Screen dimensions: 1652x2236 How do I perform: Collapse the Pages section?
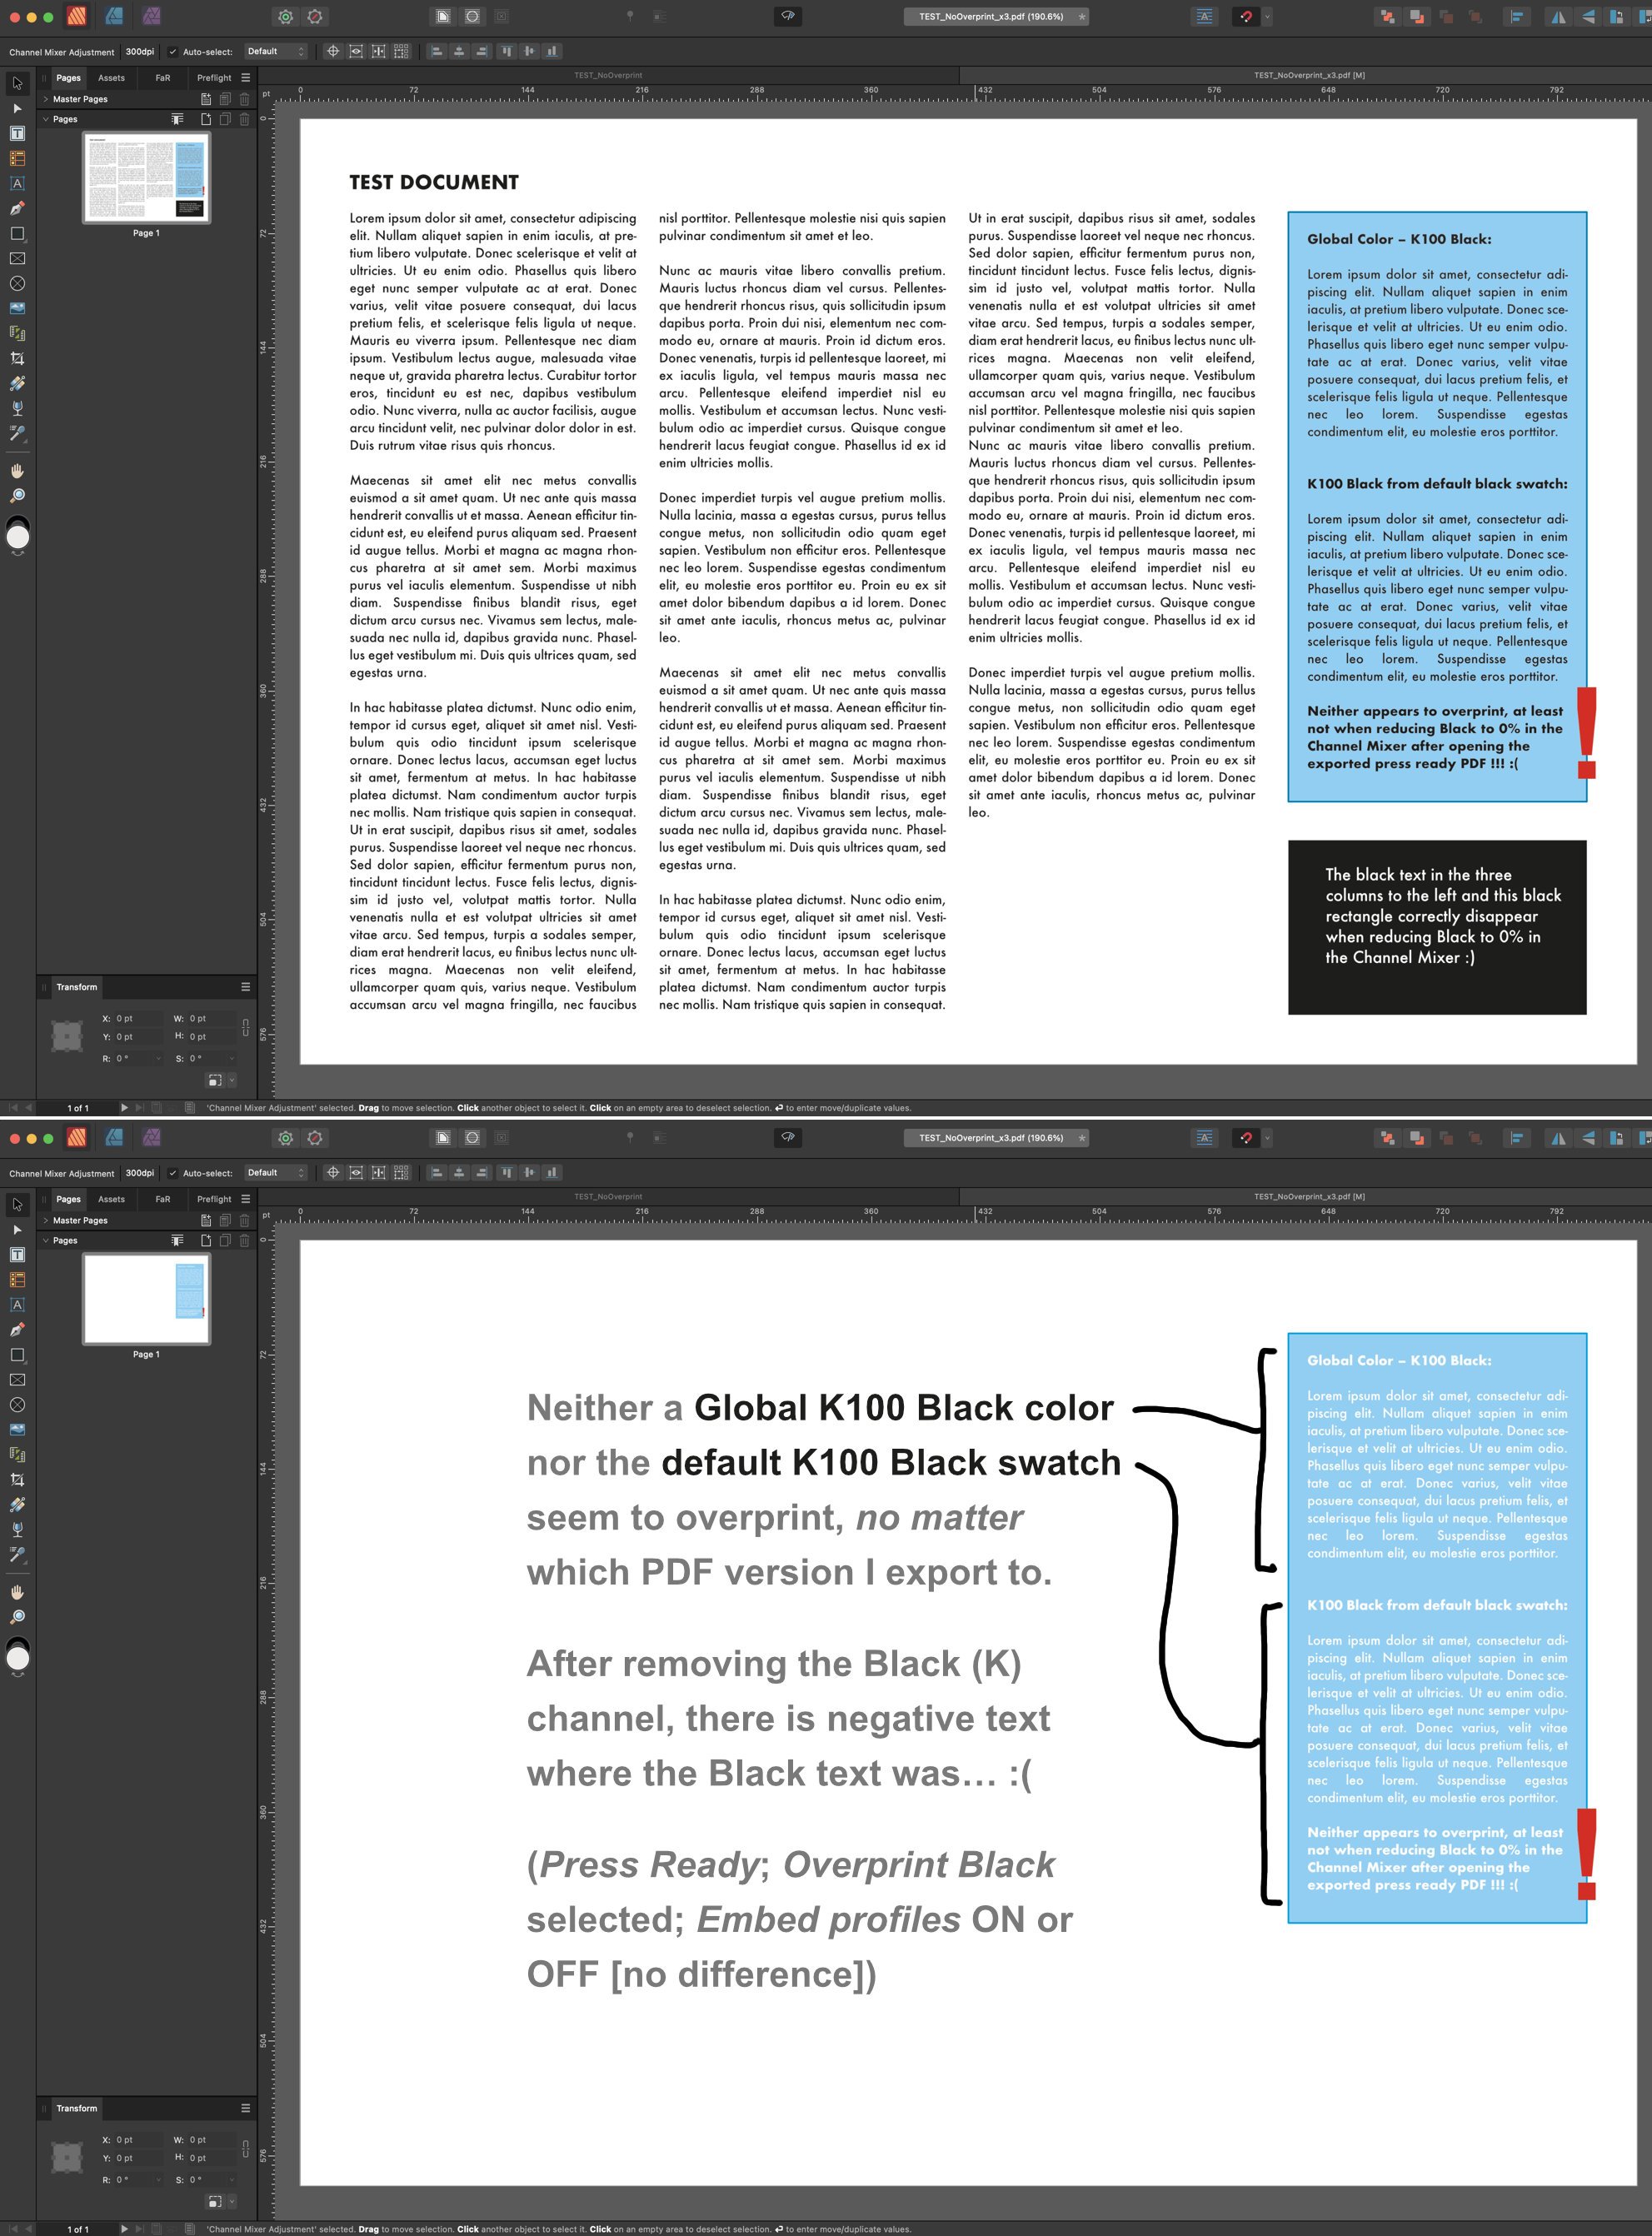coord(46,119)
